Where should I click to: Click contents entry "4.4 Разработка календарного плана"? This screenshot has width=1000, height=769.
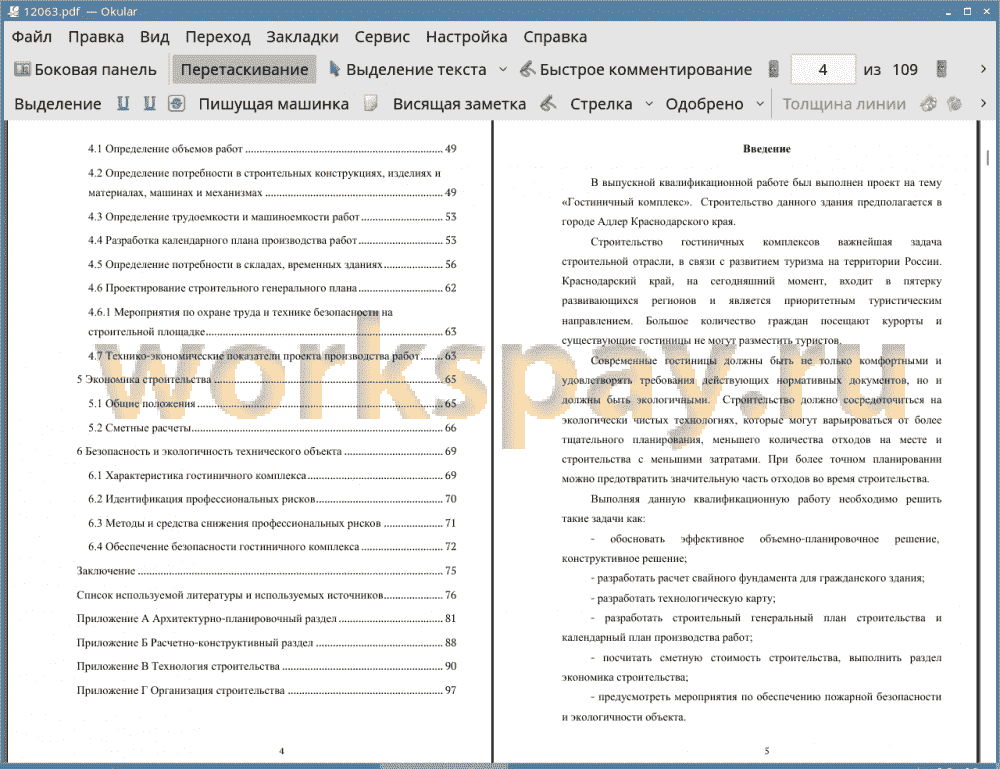[x=272, y=240]
